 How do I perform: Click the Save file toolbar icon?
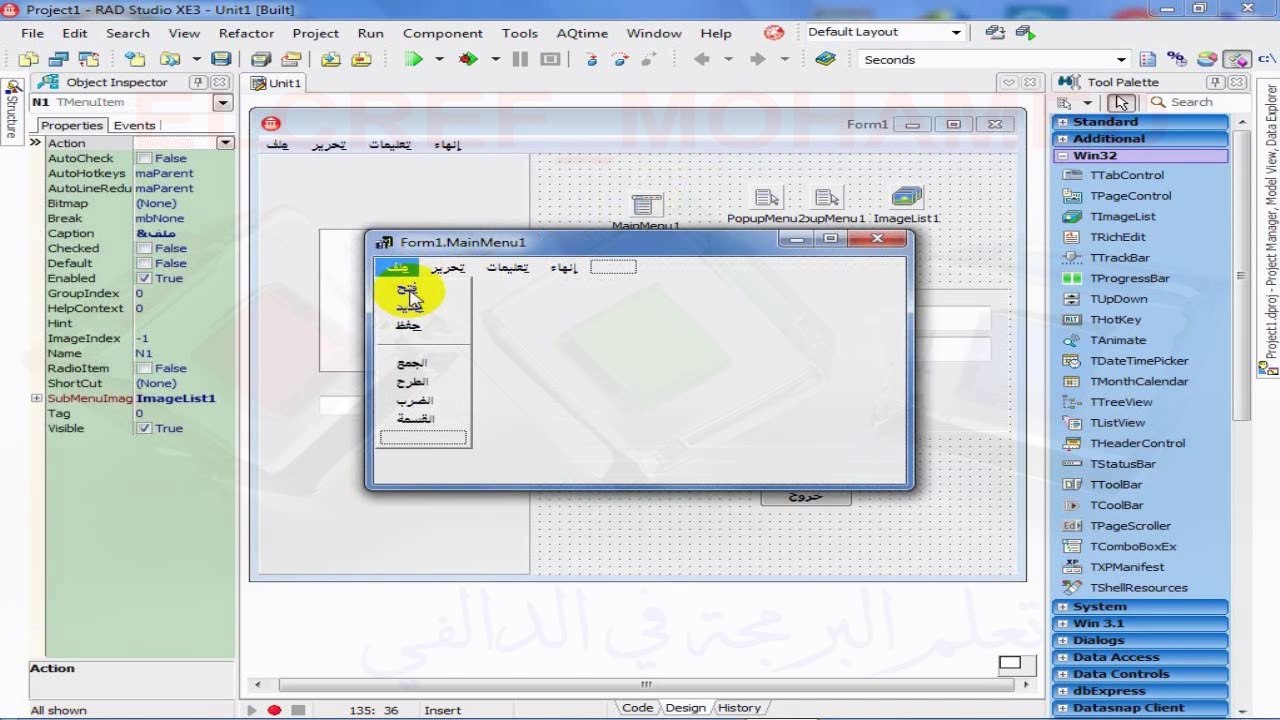pyautogui.click(x=221, y=60)
